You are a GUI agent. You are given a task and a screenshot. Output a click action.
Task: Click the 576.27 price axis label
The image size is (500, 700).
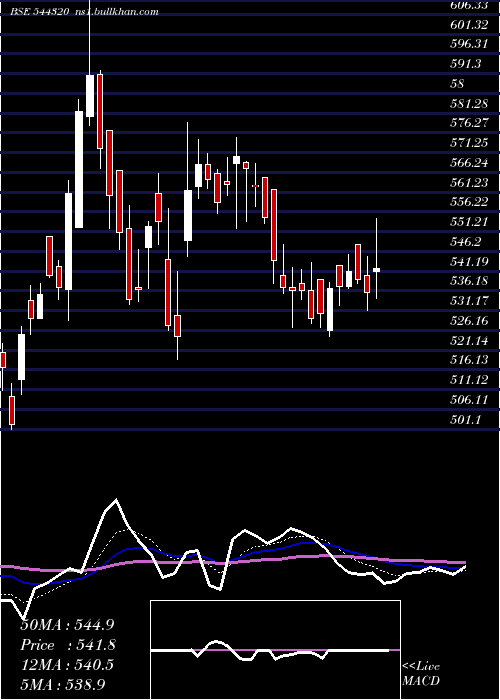469,123
